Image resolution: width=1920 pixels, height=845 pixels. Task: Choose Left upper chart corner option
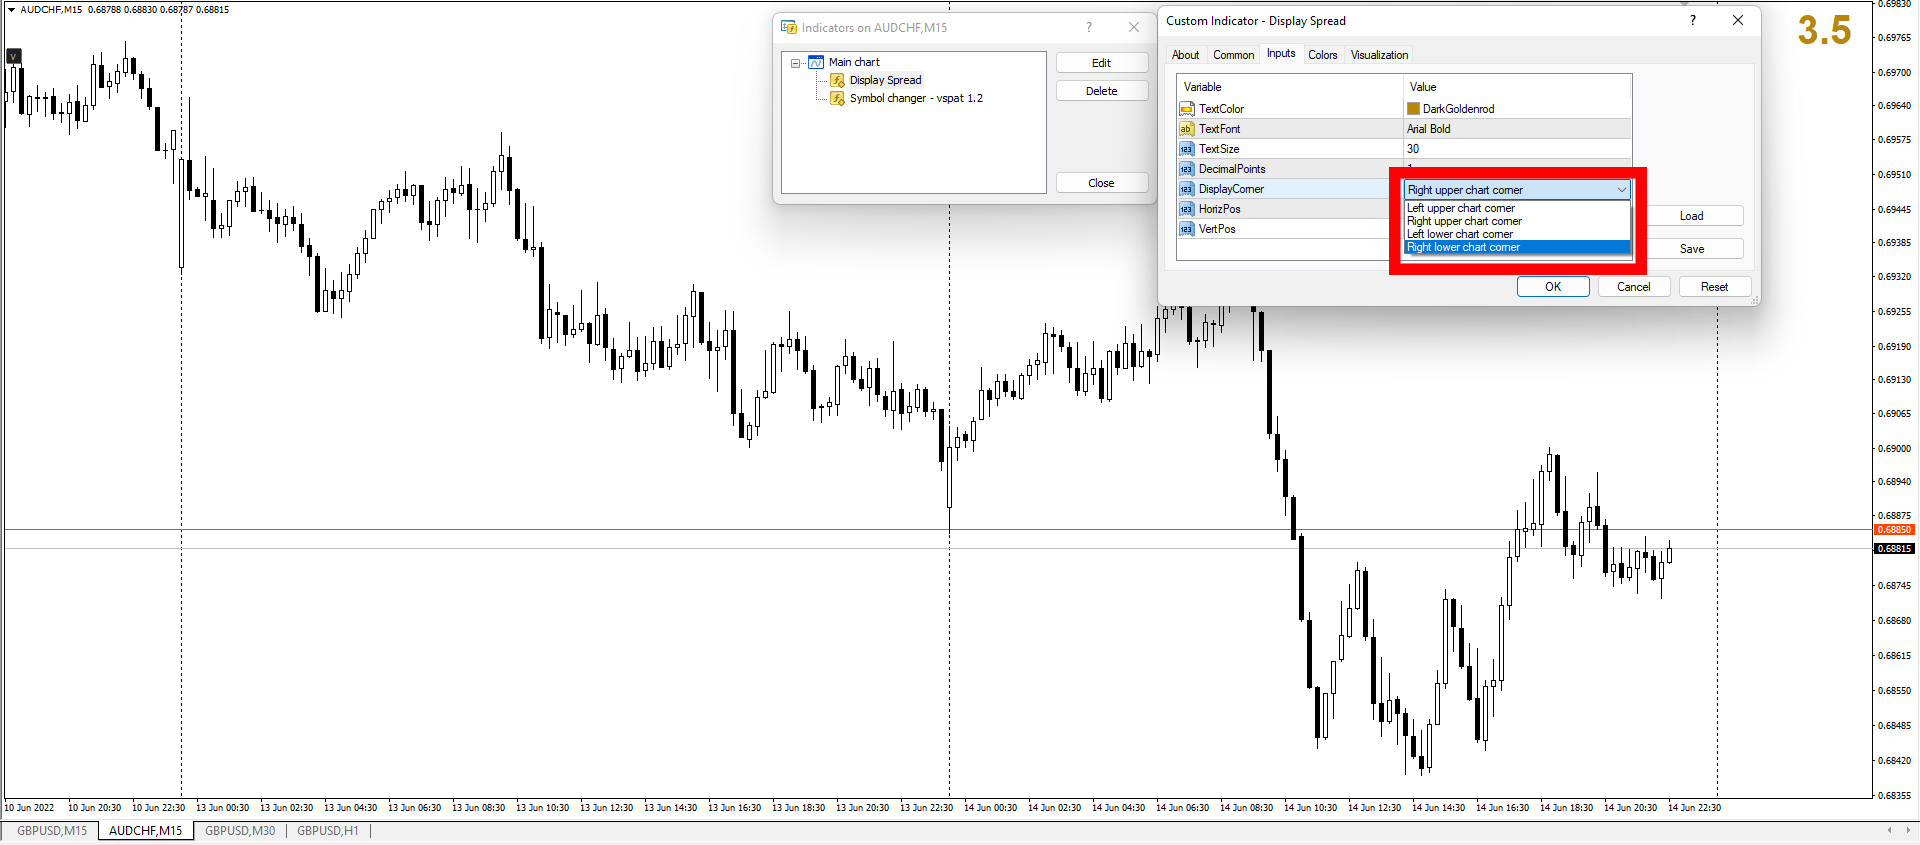[1461, 208]
